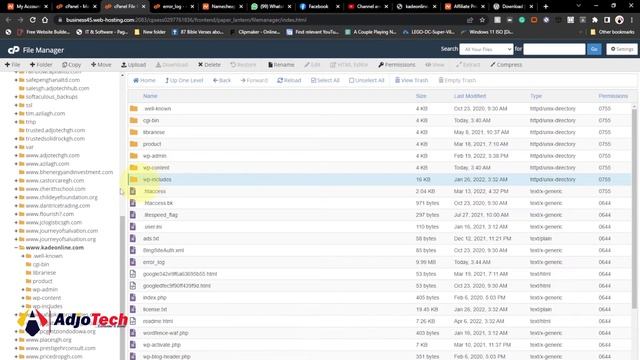Expand the softaculous_backups tree node
The height and width of the screenshot is (360, 640).
tap(16, 97)
